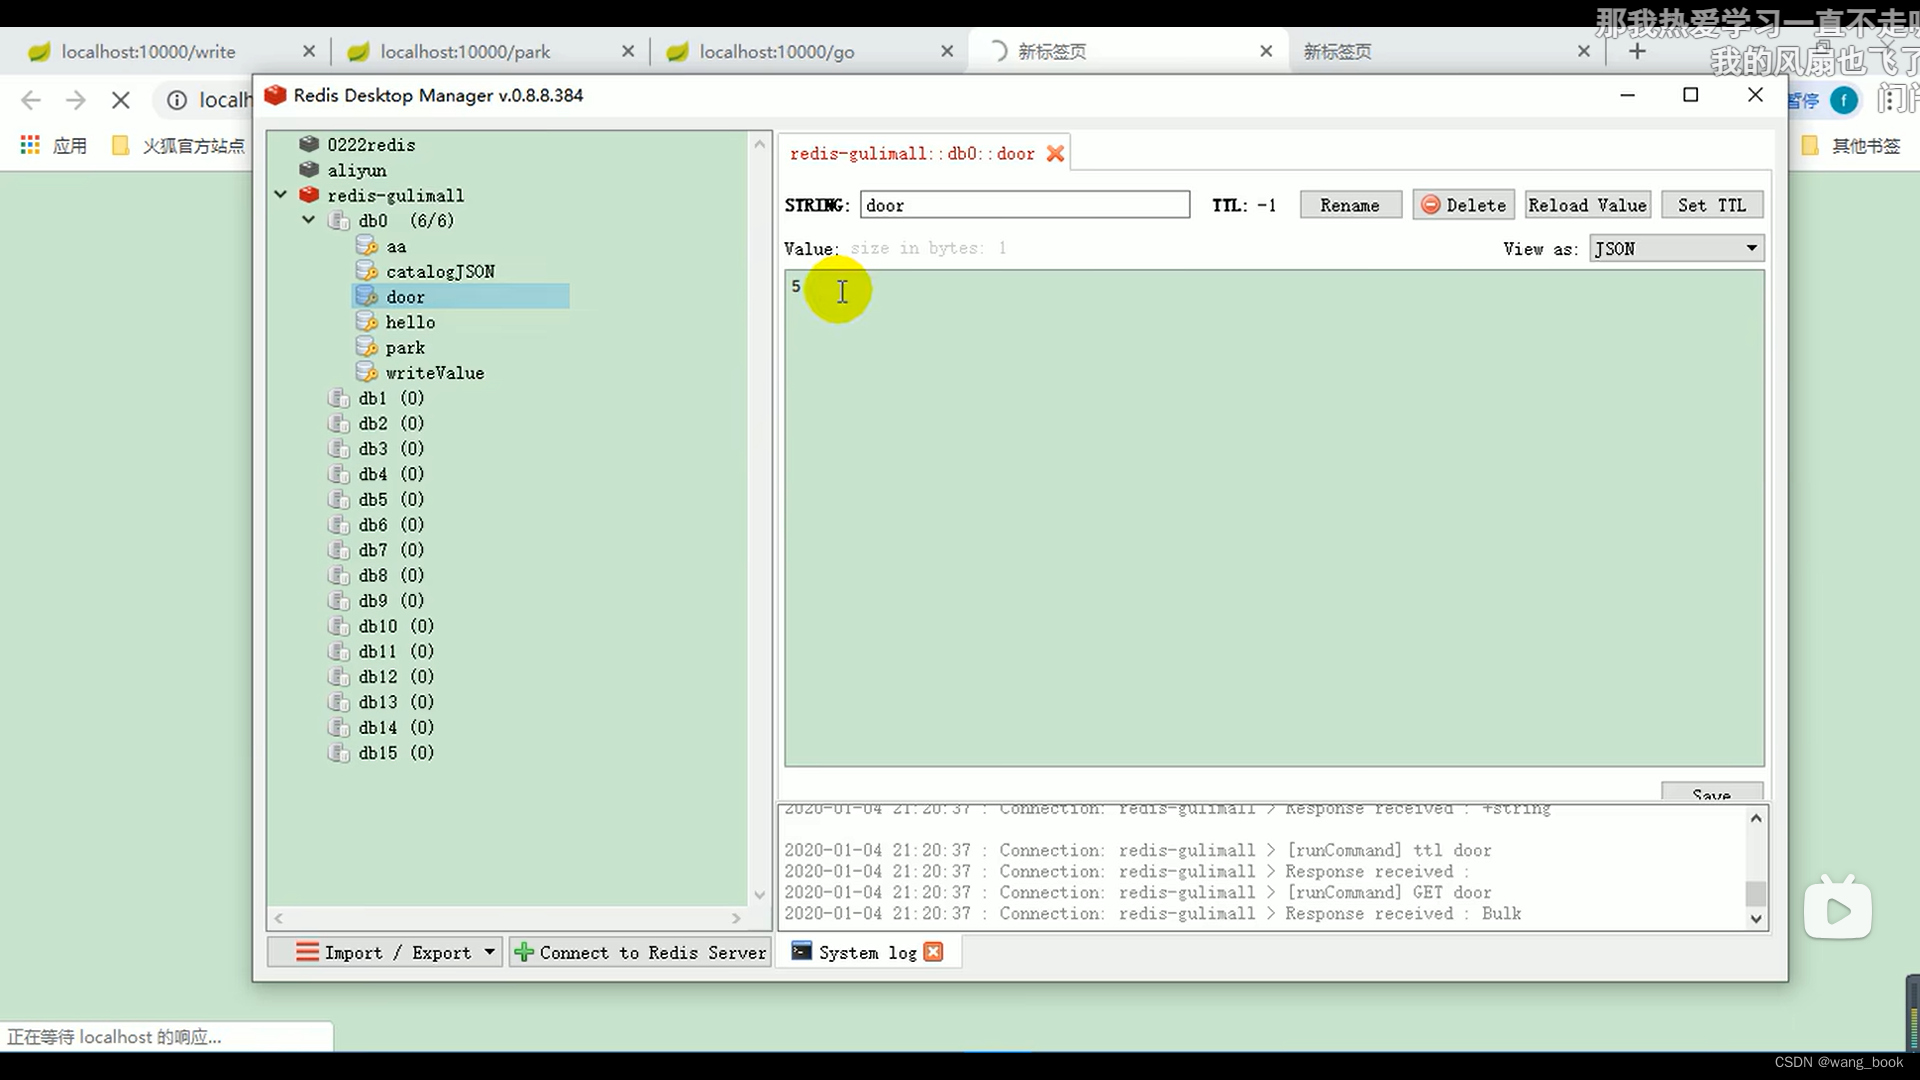Screen dimensions: 1920x1080
Task: Open the hello key
Action: [x=410, y=322]
